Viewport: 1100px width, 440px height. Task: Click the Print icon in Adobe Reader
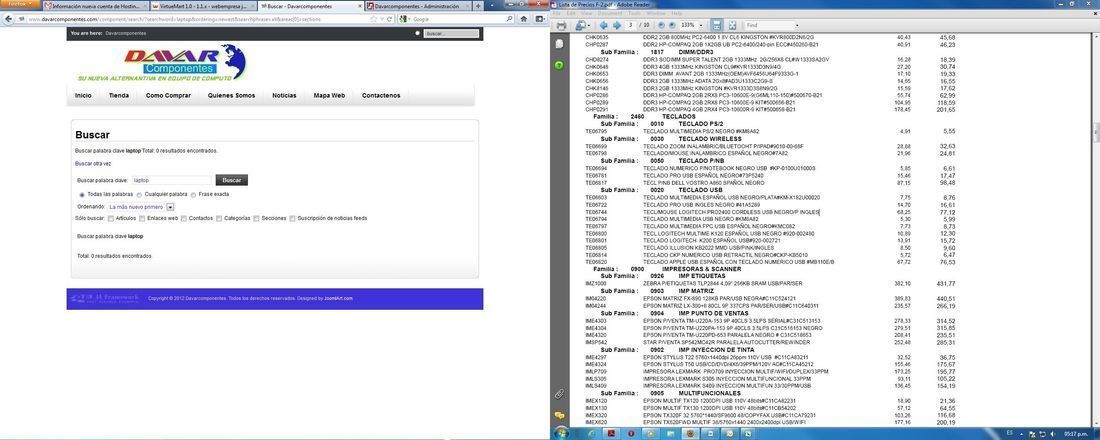[x=561, y=25]
